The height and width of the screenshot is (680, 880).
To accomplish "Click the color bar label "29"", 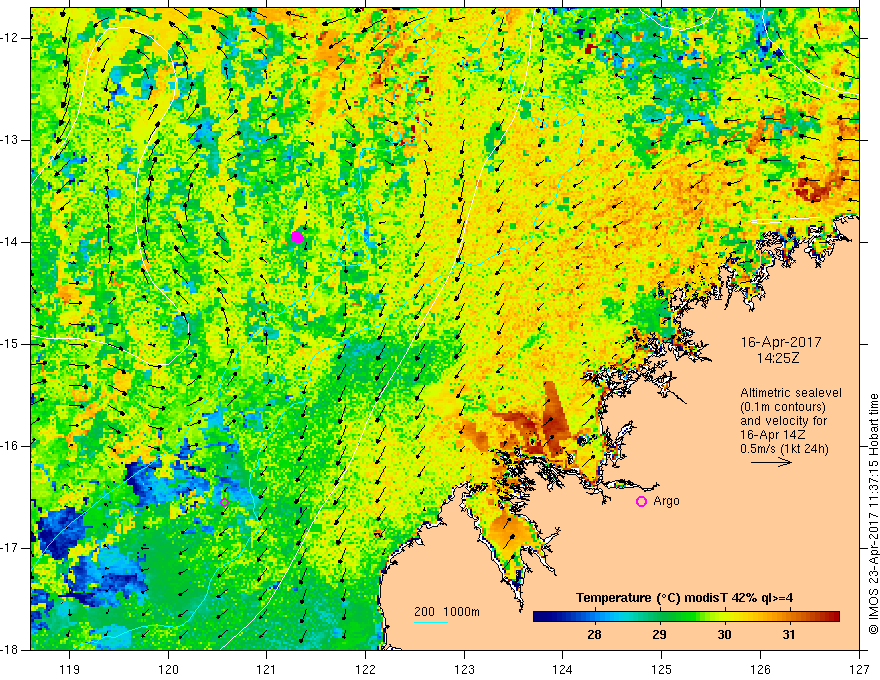I will 659,635.
